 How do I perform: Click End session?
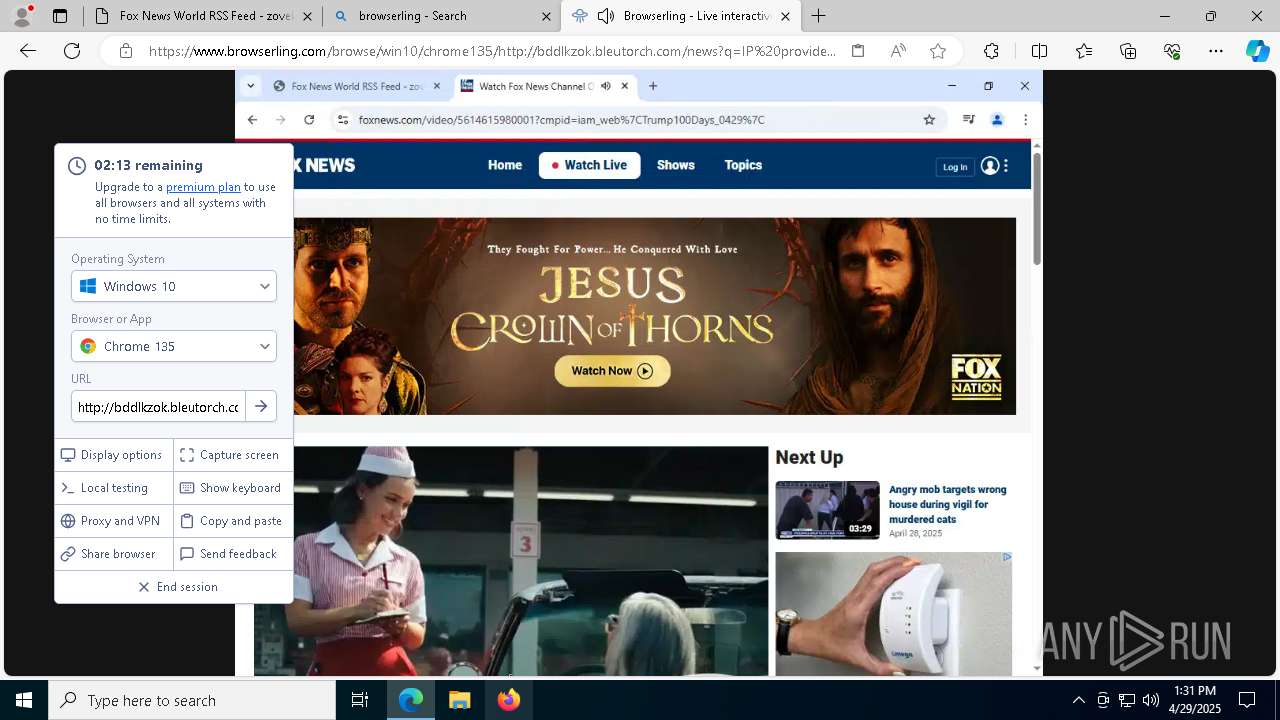[x=178, y=587]
